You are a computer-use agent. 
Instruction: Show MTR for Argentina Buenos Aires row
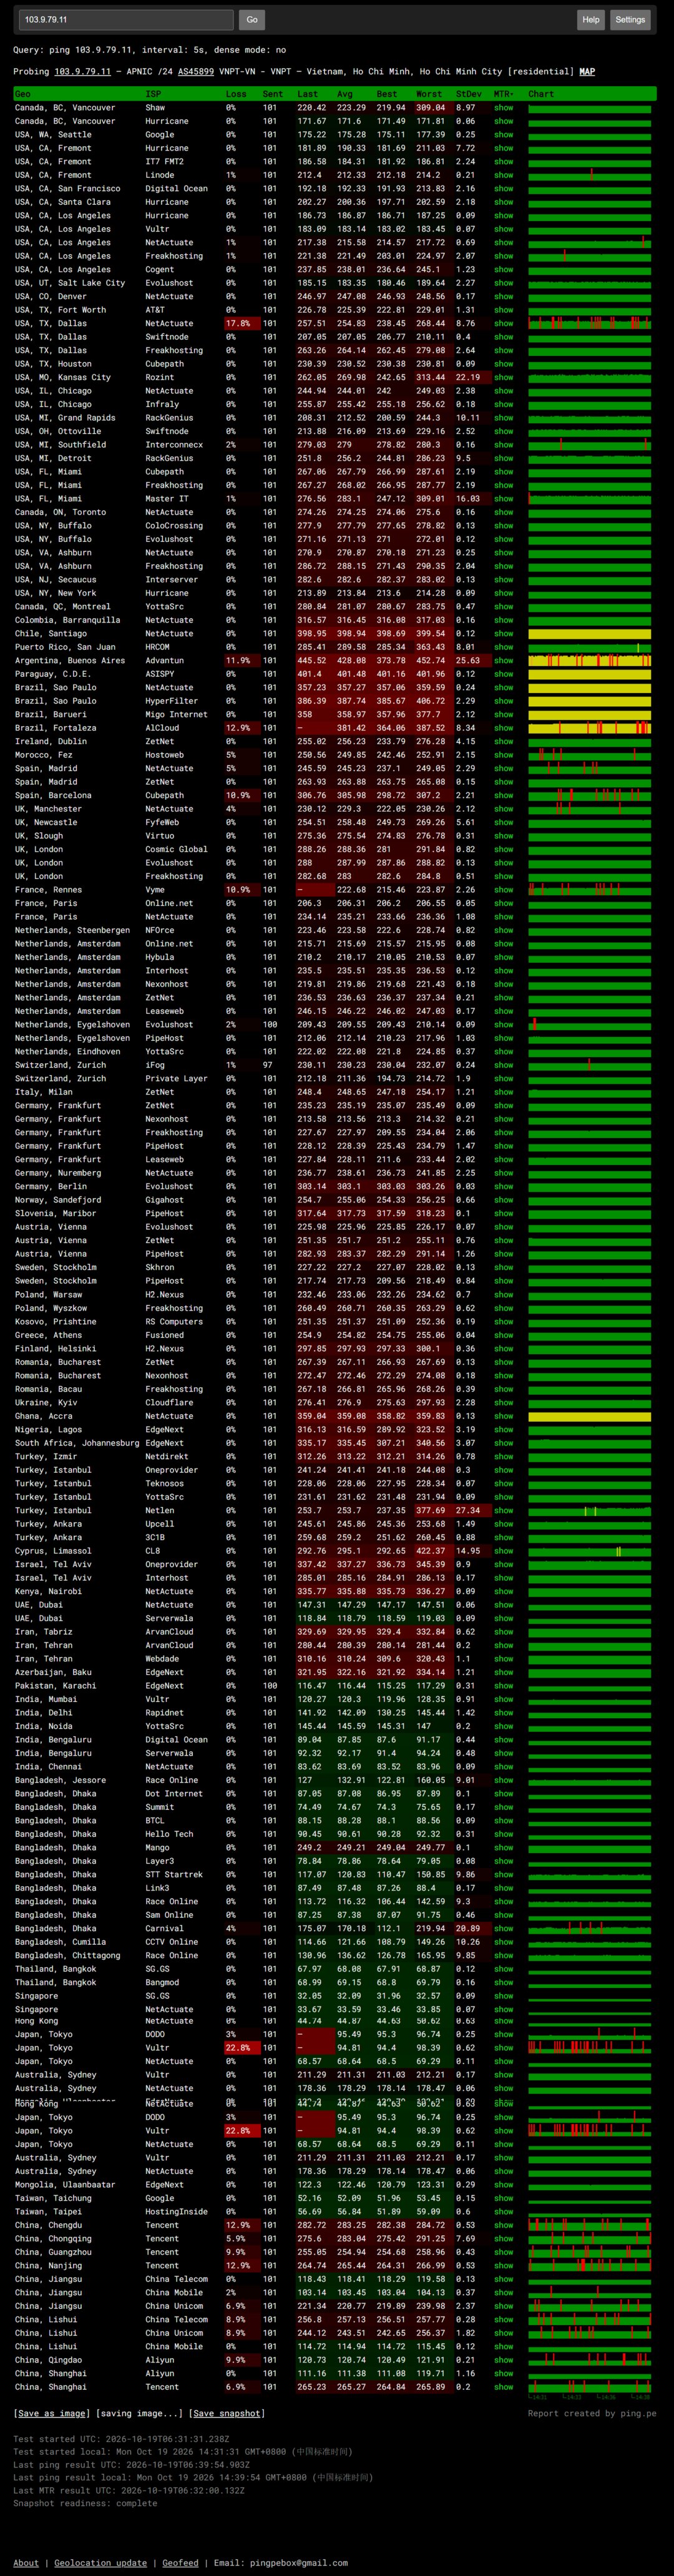[503, 661]
